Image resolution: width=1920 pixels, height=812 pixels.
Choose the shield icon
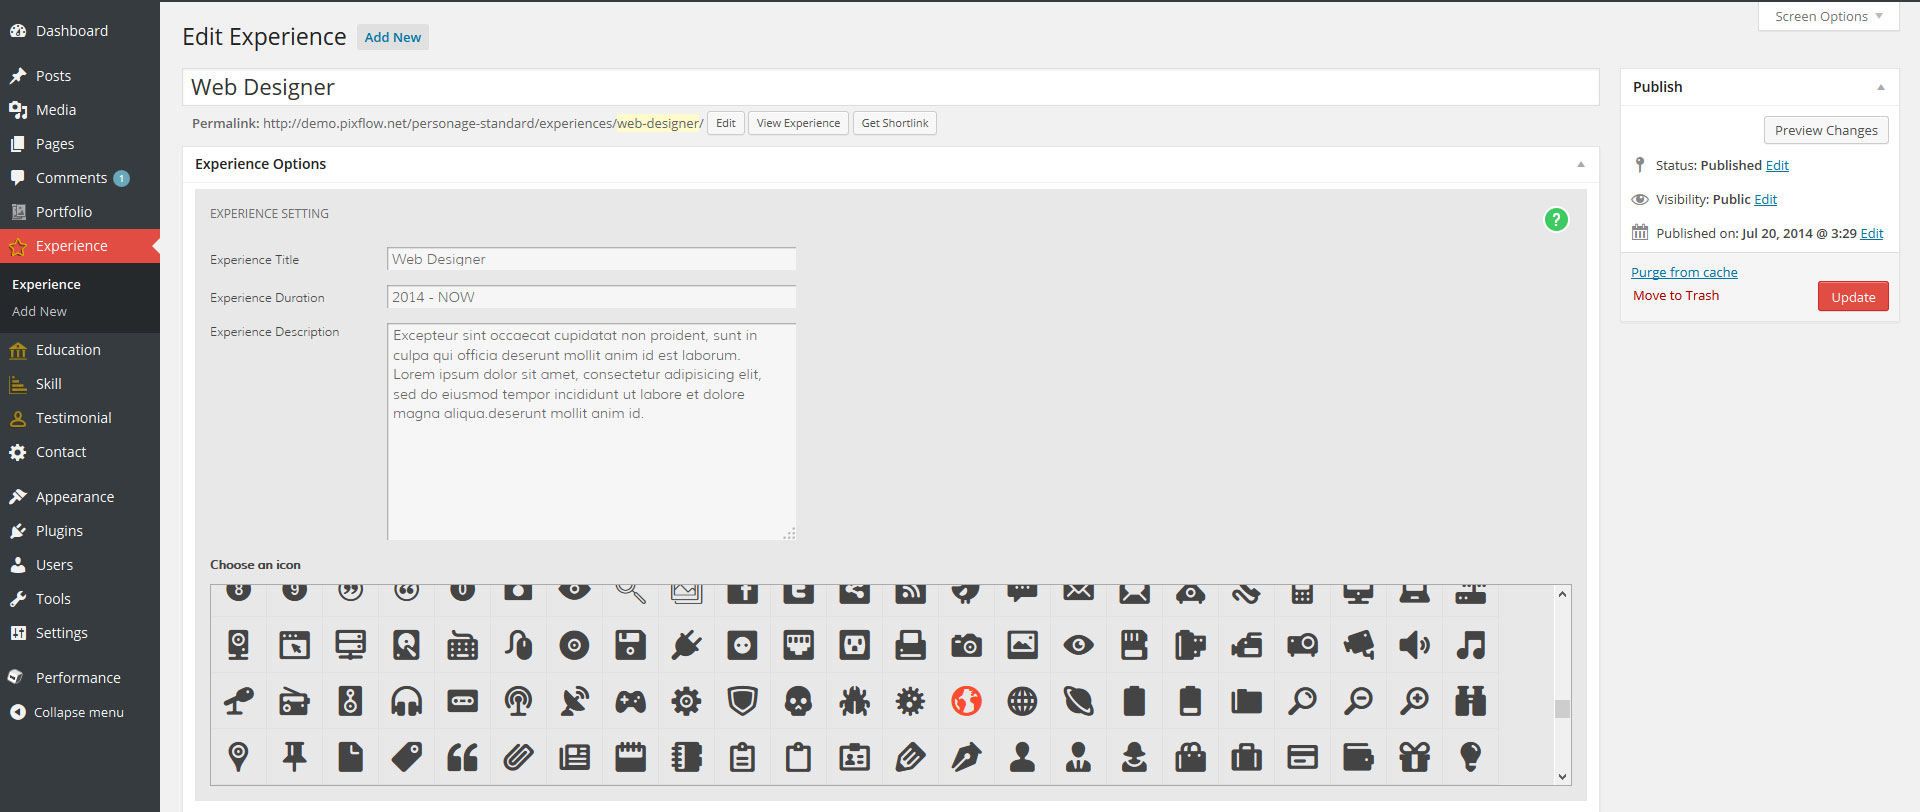tap(742, 701)
